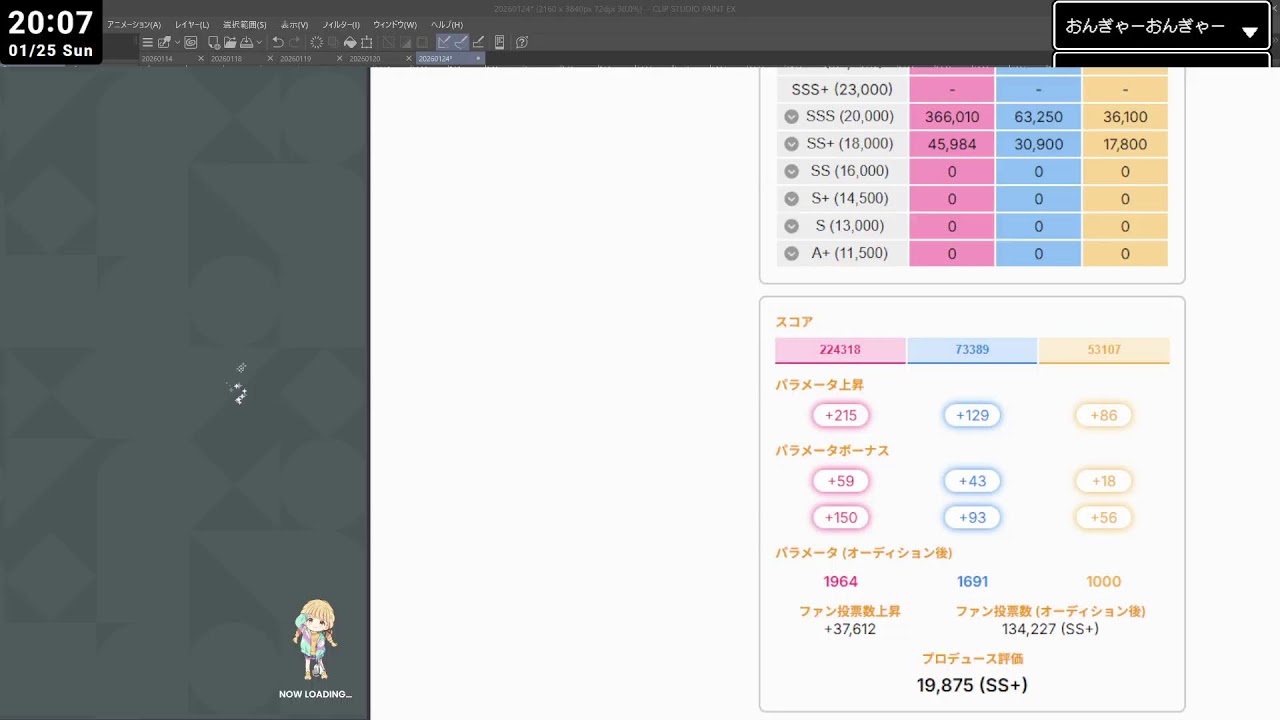1280x720 pixels.
Task: Click the Open file folder icon
Action: [x=230, y=42]
